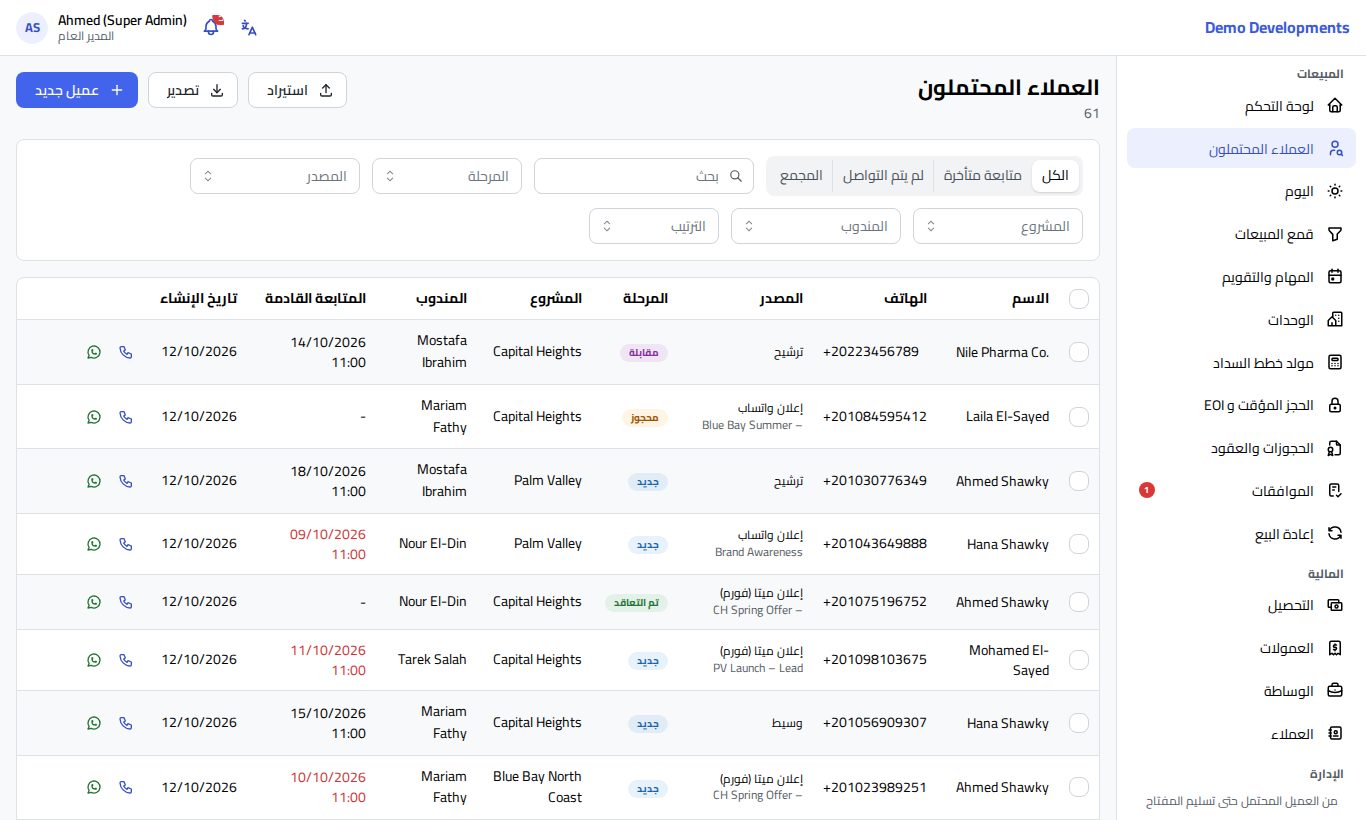
Task: Click the عميل جديد button
Action: 77,90
